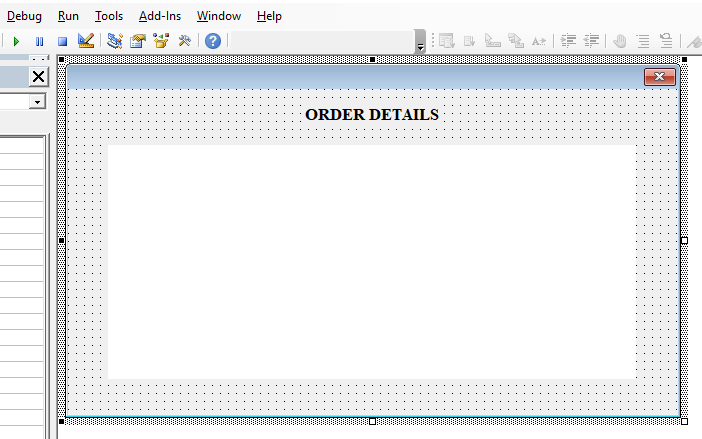The image size is (702, 439).
Task: Open the Object Browser icon
Action: 161,41
